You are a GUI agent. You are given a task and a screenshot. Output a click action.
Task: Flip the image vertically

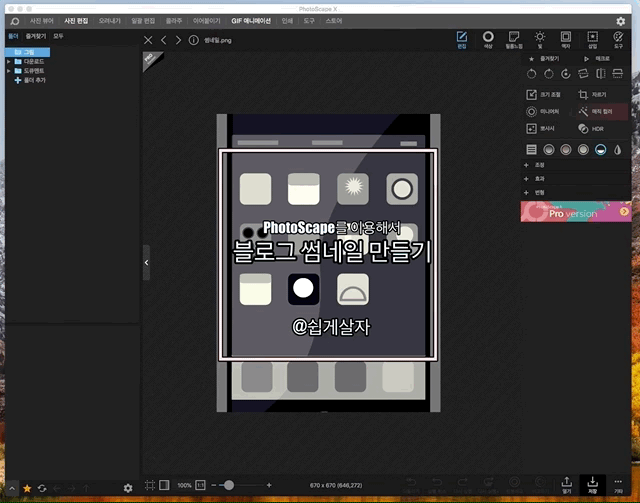click(618, 74)
